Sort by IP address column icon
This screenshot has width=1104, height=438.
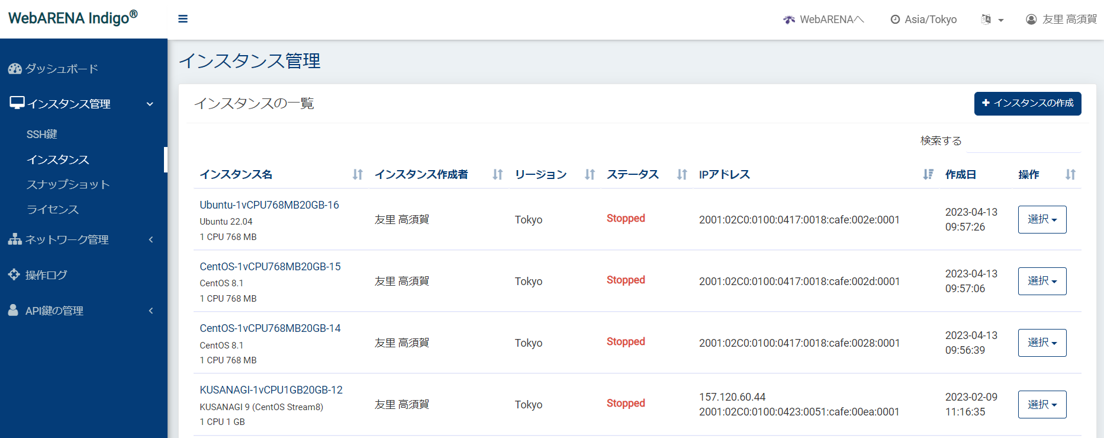[x=928, y=175]
